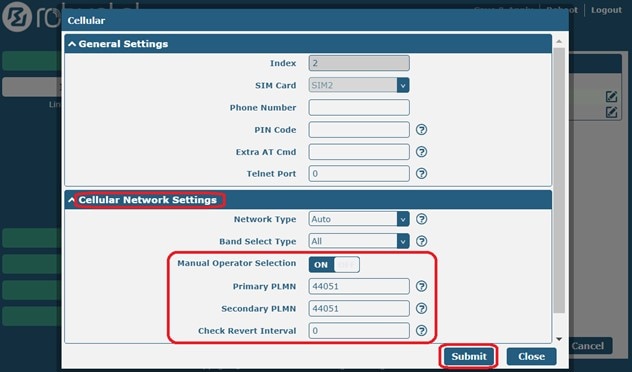632x372 pixels.
Task: Open the SIM Card dropdown
Action: (359, 85)
